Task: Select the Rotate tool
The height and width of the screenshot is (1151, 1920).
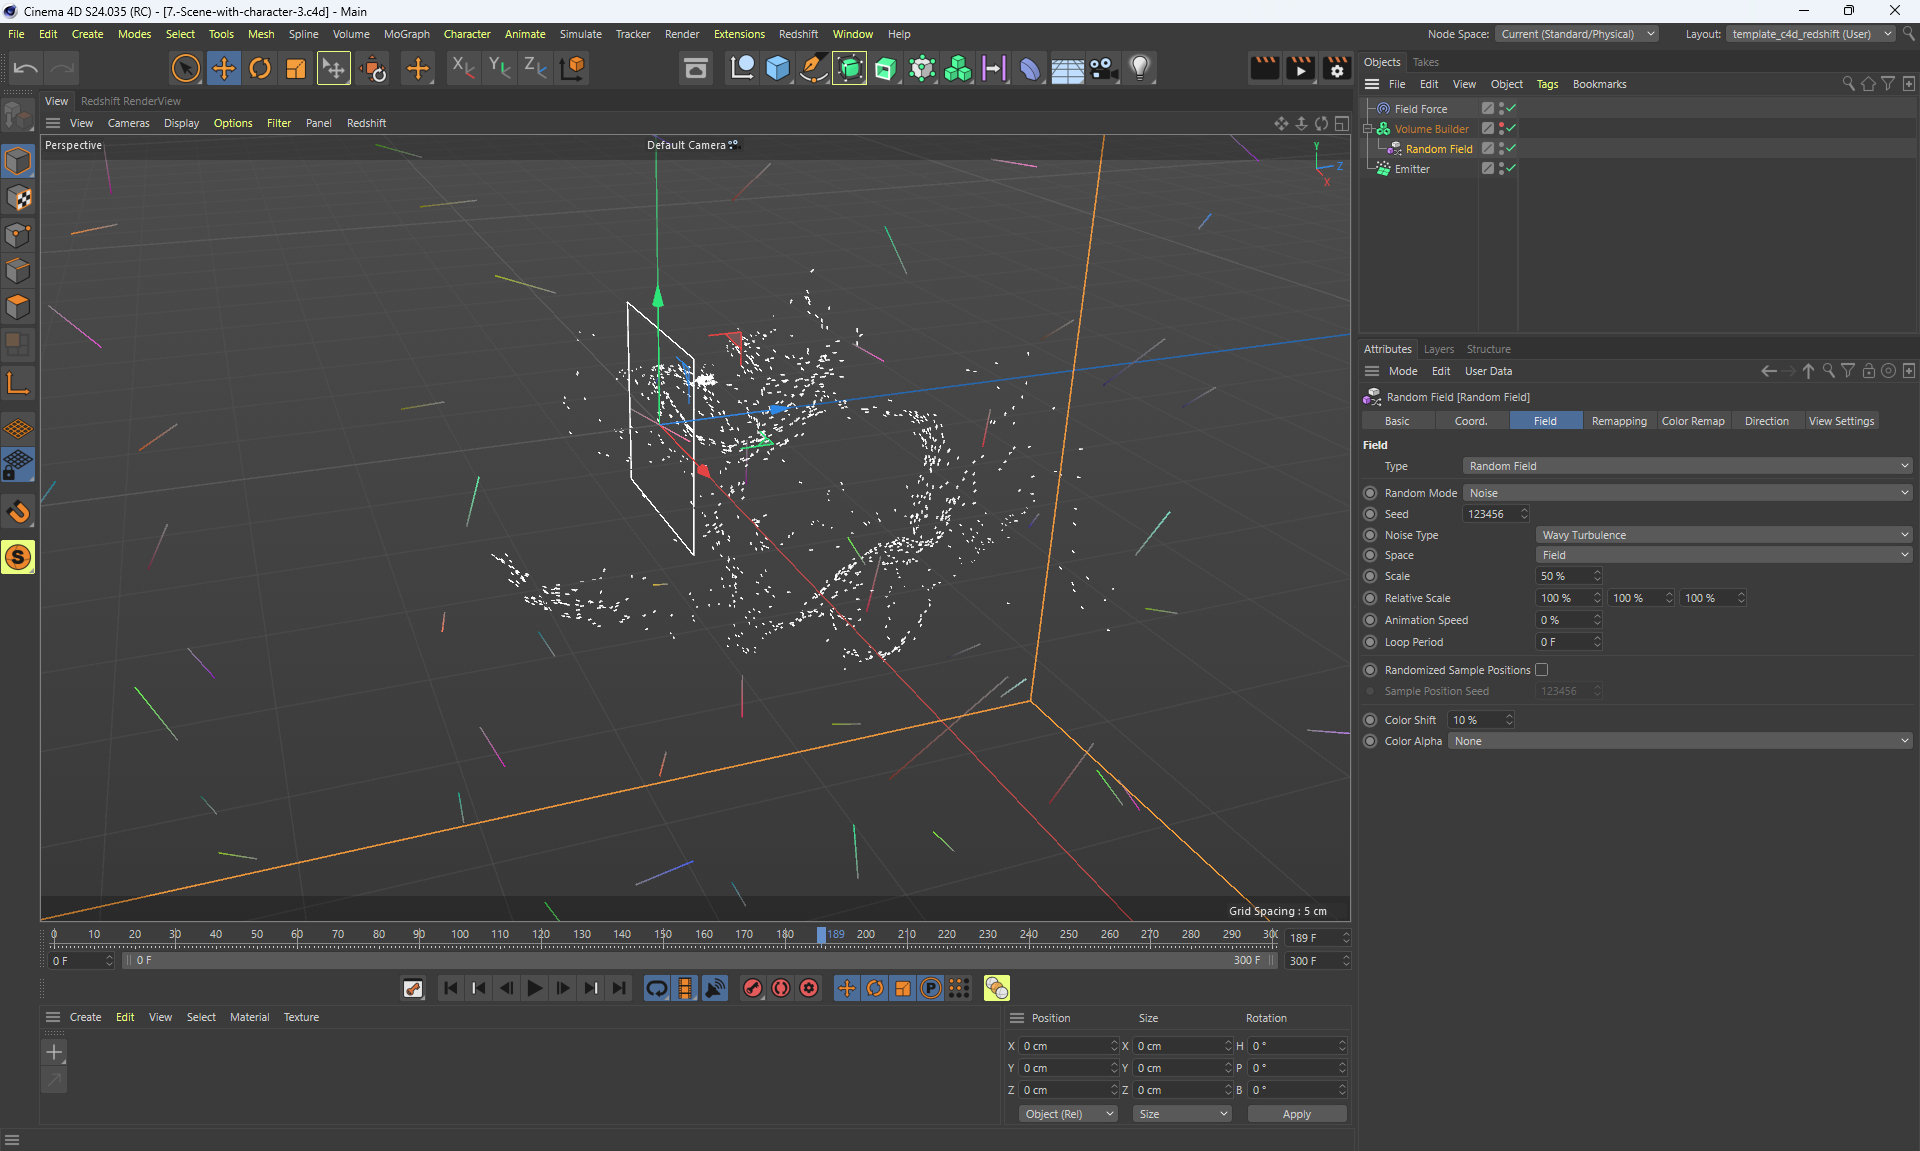Action: click(x=260, y=68)
